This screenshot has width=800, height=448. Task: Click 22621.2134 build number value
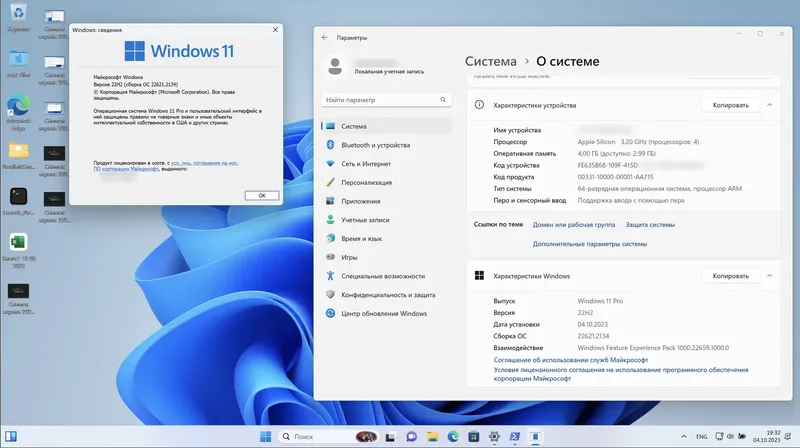click(593, 336)
